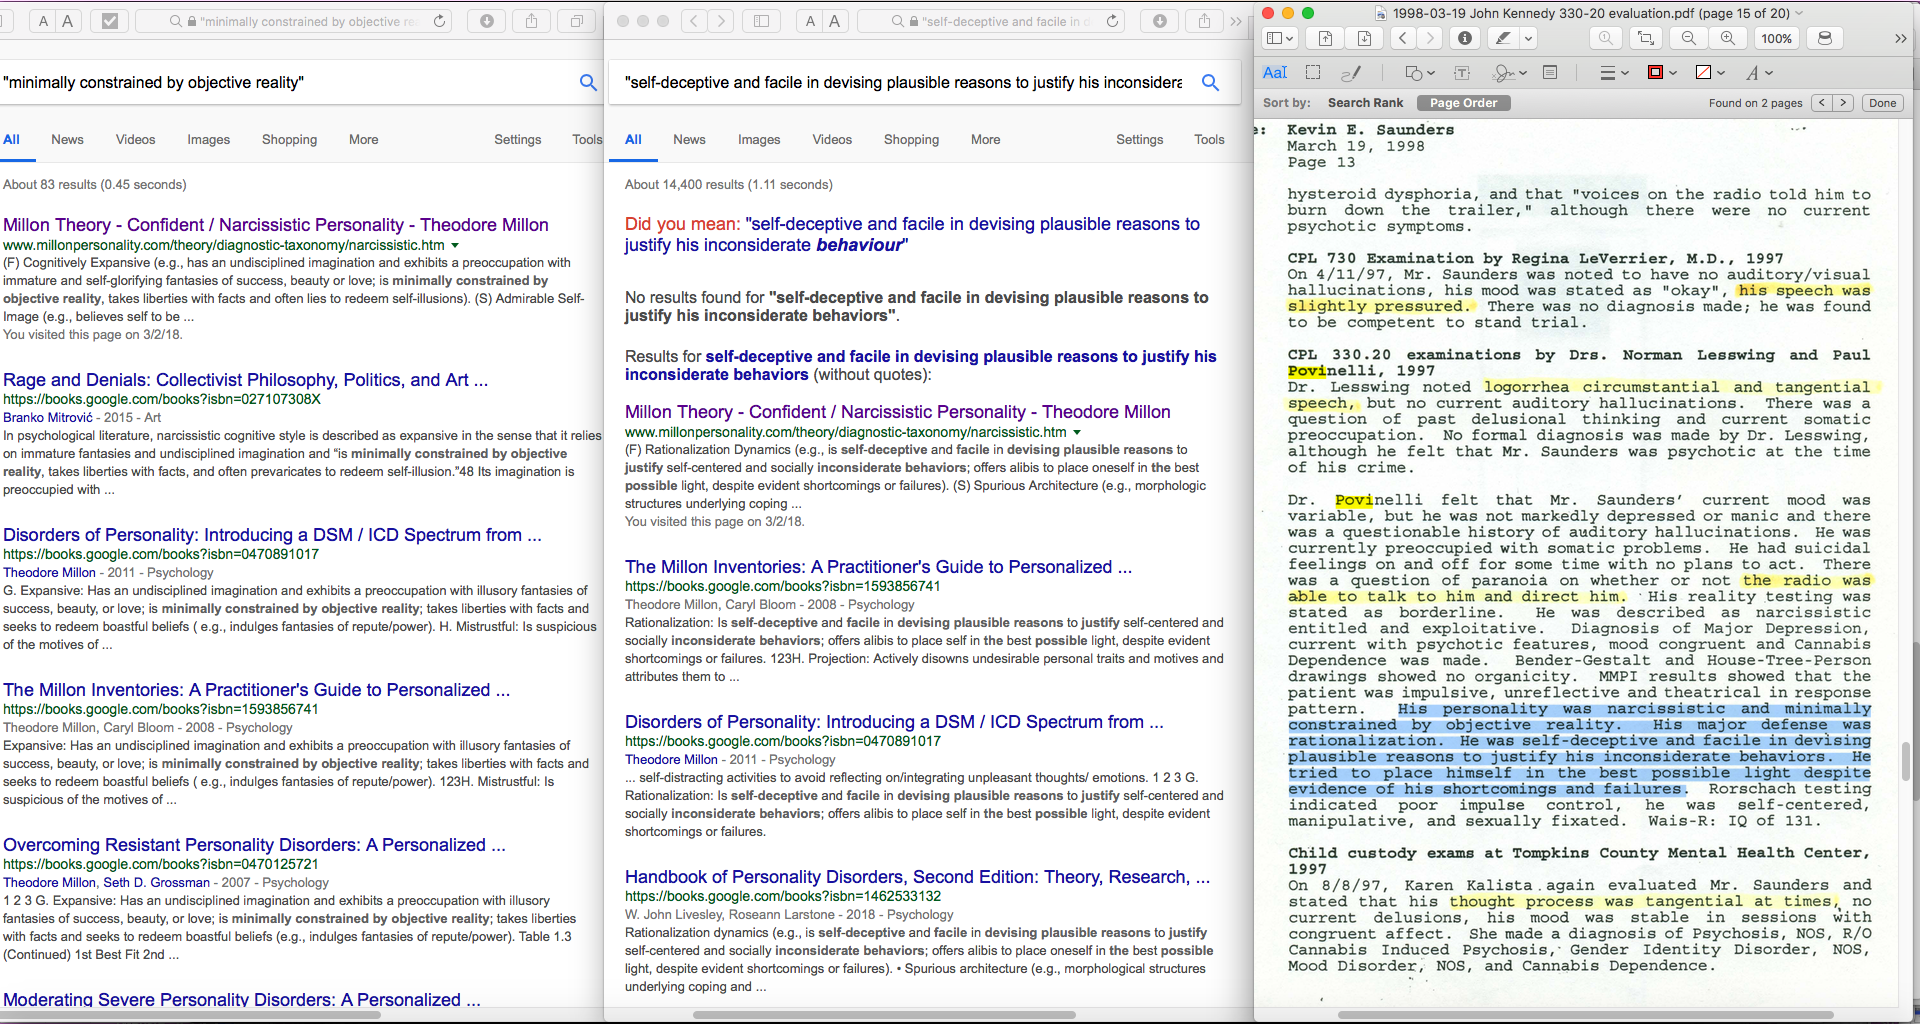Go back with Preview's left chevron
This screenshot has width=1920, height=1024.
(1403, 38)
